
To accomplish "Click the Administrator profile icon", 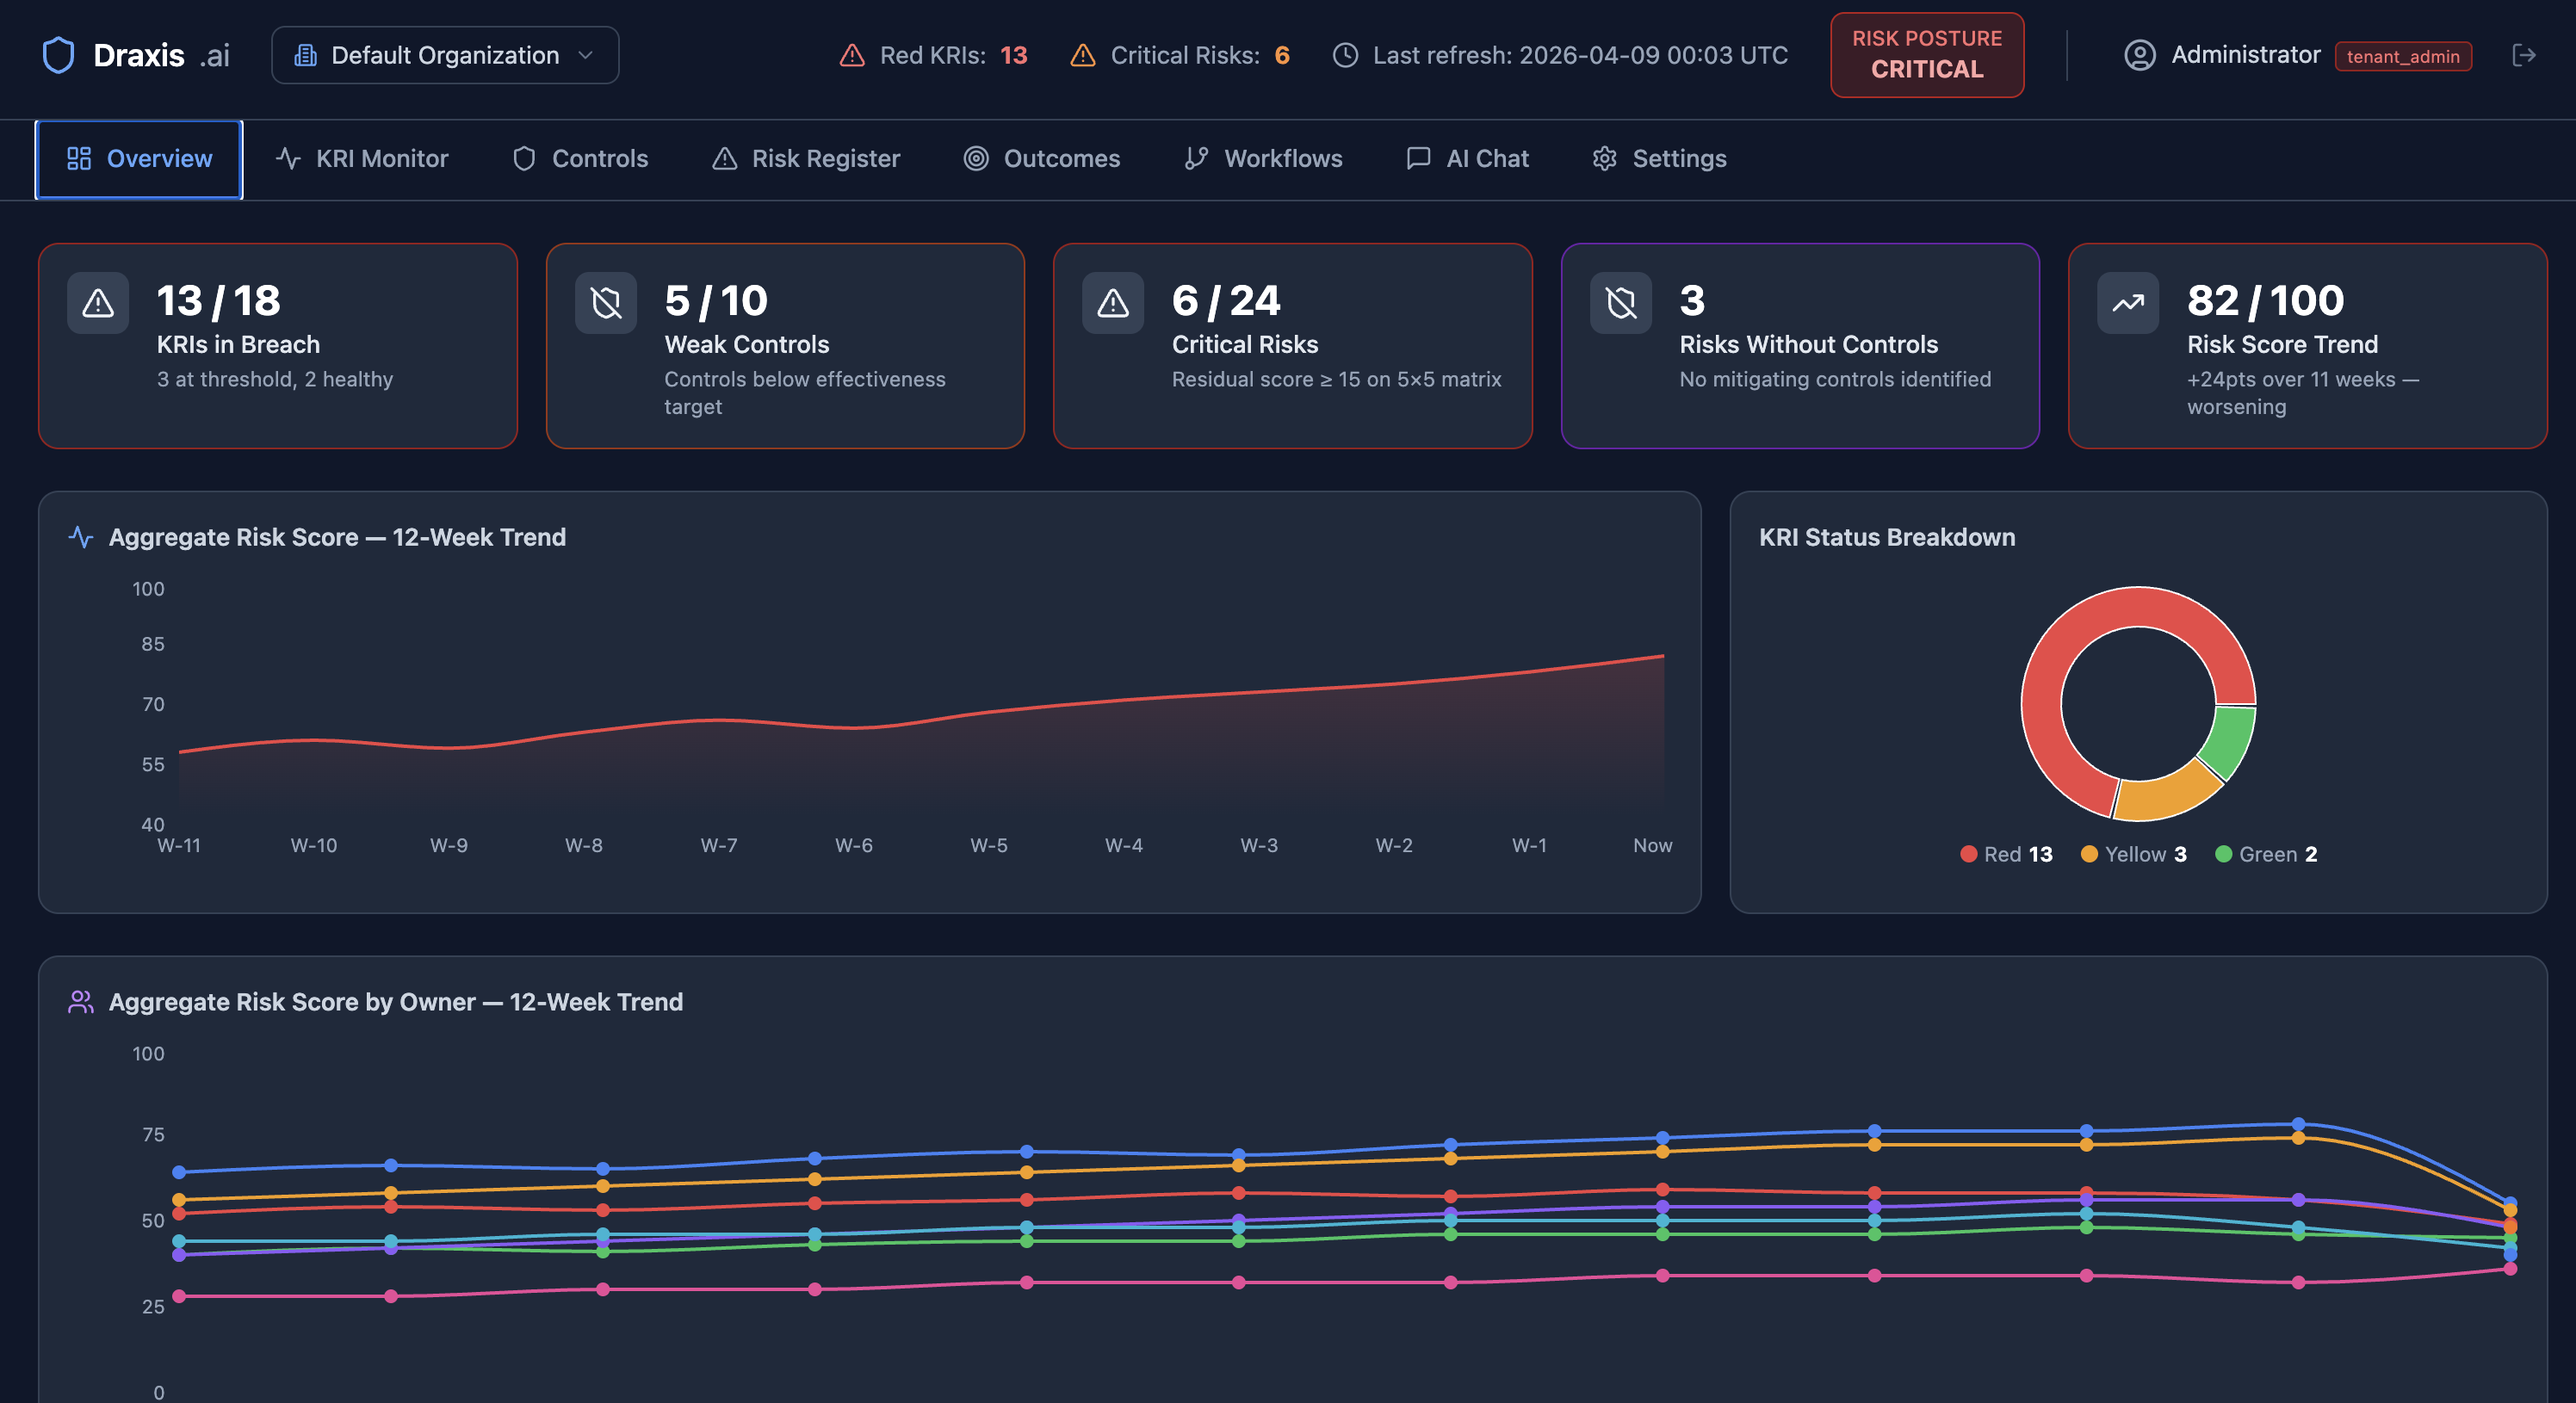I will point(2140,55).
